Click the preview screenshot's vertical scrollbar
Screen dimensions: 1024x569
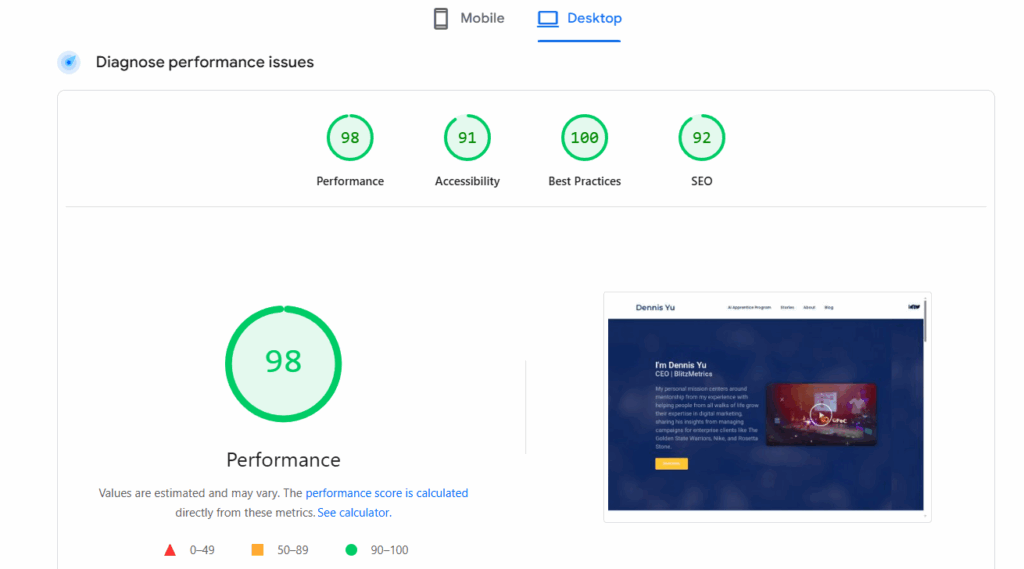925,322
